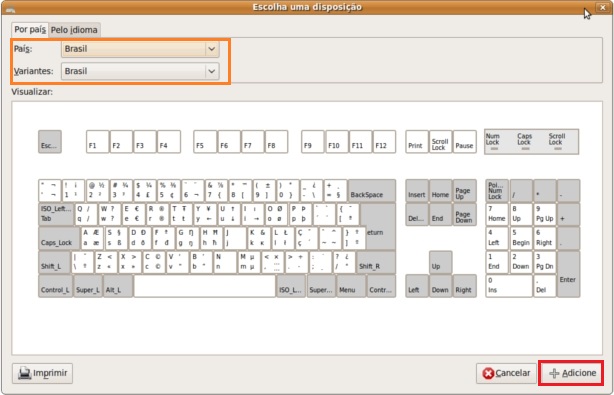Open the País dropdown set to Brasil
This screenshot has height=395, width=614.
point(140,49)
